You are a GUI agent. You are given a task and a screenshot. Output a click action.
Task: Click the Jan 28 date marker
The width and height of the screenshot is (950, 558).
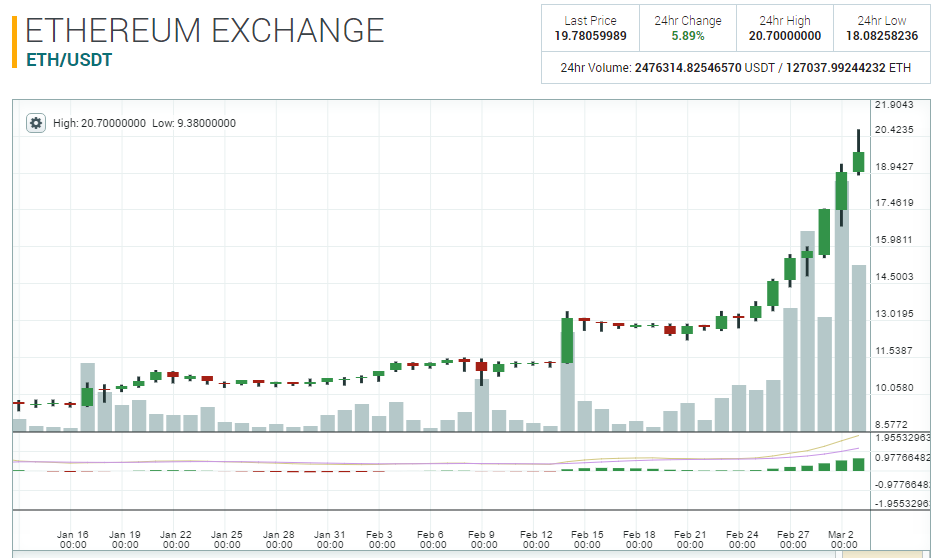click(x=279, y=539)
